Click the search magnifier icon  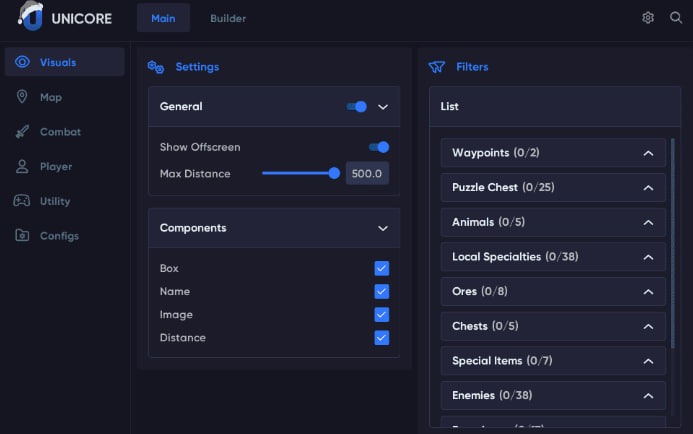tap(676, 18)
